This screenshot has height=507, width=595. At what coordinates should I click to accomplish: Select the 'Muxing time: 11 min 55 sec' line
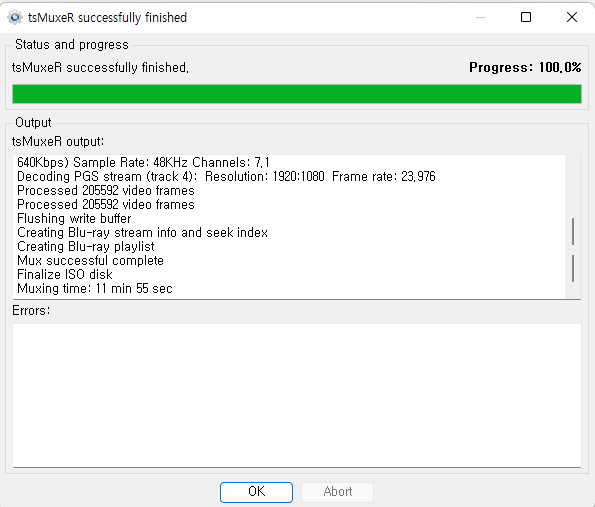95,288
